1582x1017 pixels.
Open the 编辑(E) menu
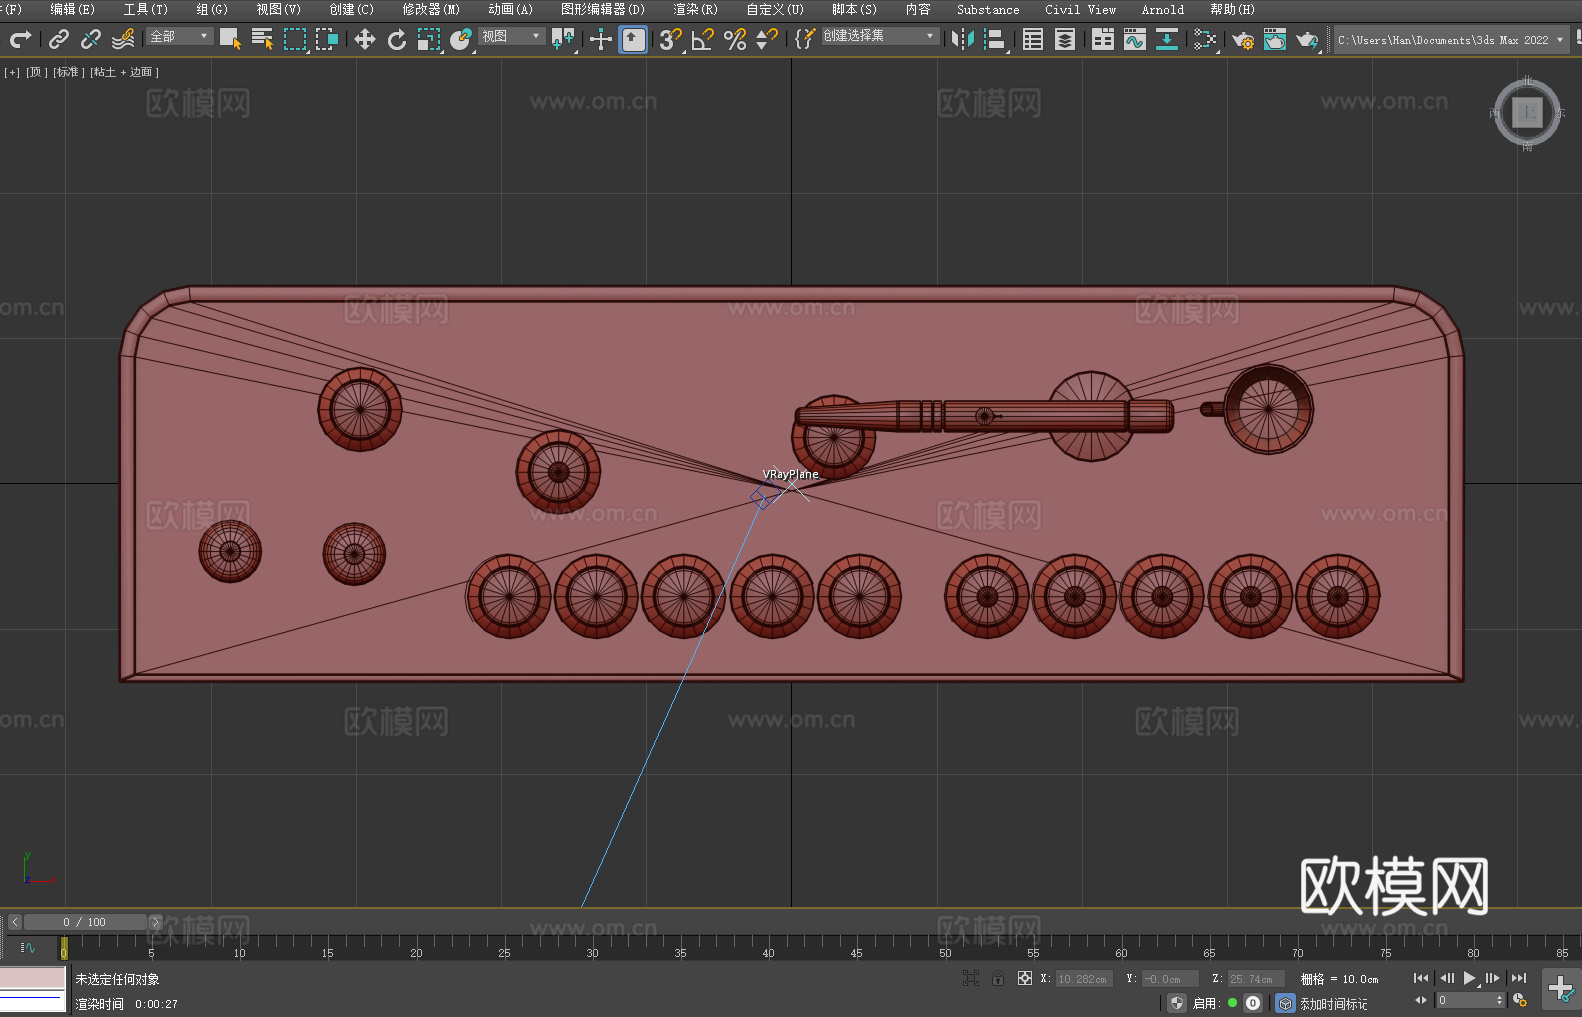[x=72, y=9]
